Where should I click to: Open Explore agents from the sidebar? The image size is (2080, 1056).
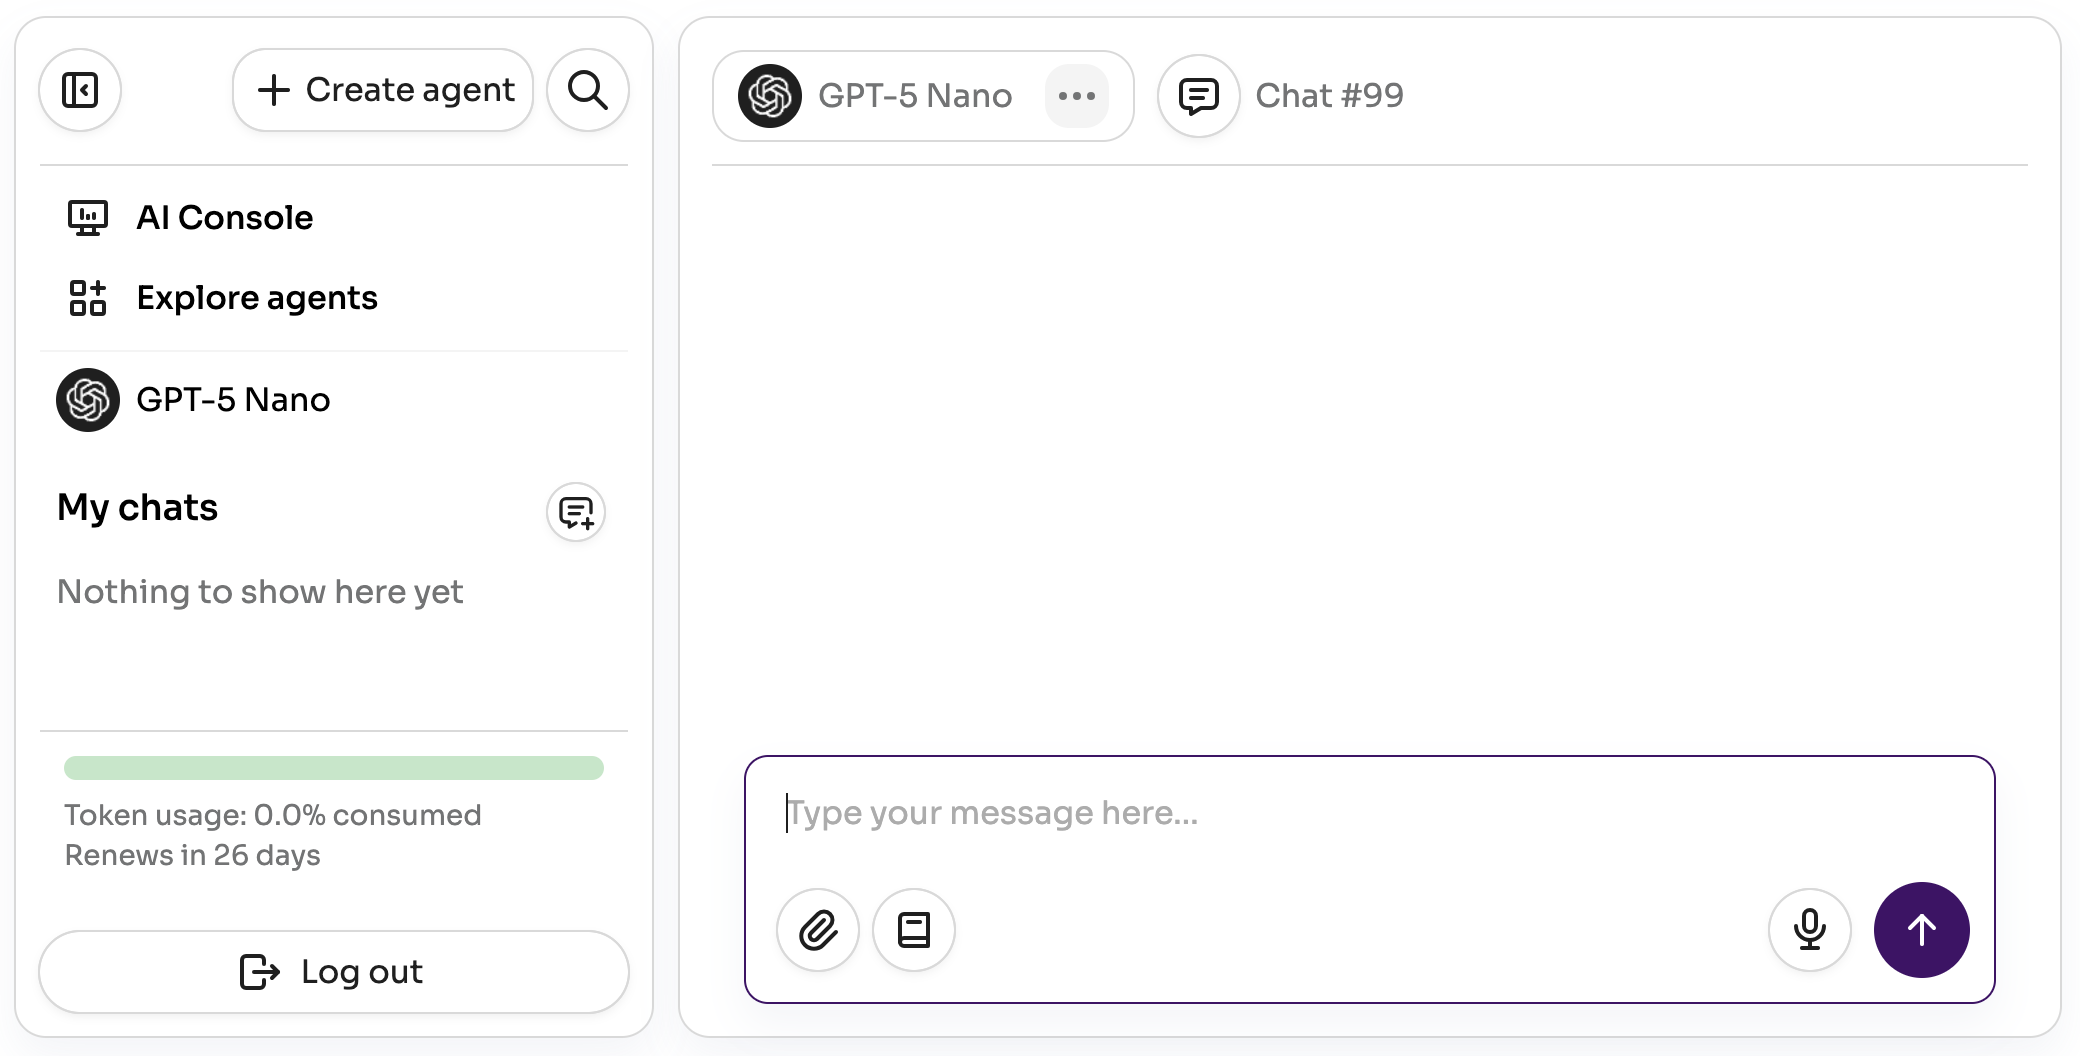256,298
